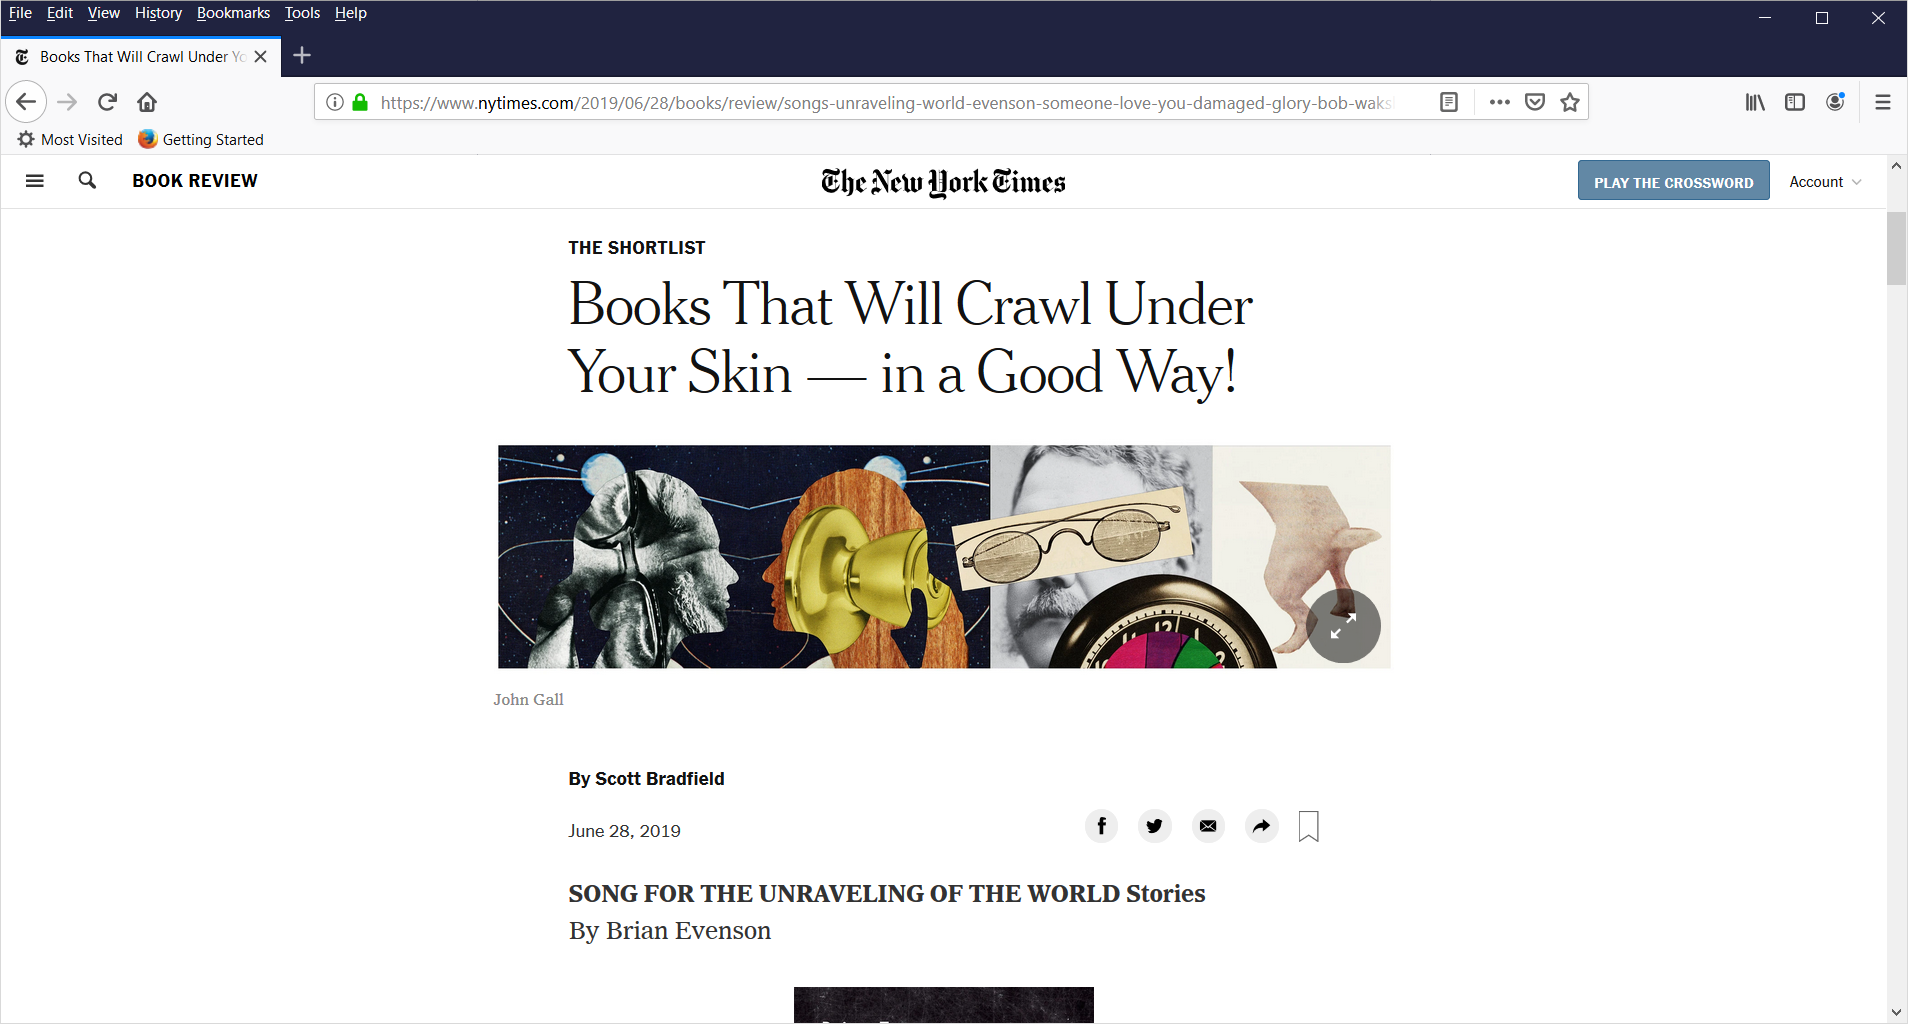Screen dimensions: 1908x1024
Task: Open the NYT search magnifier
Action: click(87, 180)
